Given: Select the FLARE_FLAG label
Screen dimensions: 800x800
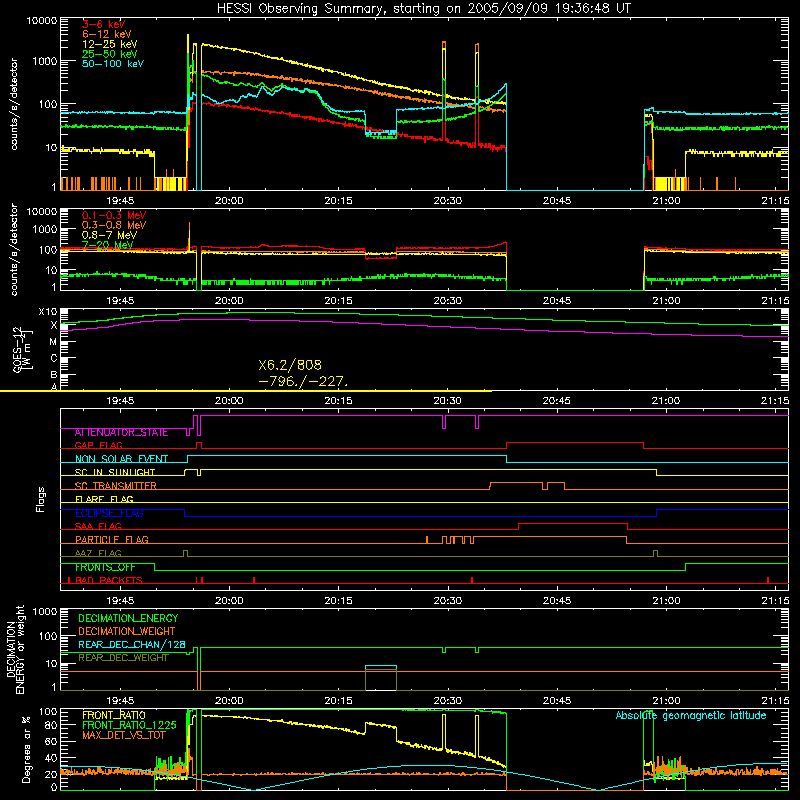Looking at the screenshot, I should pyautogui.click(x=104, y=499).
